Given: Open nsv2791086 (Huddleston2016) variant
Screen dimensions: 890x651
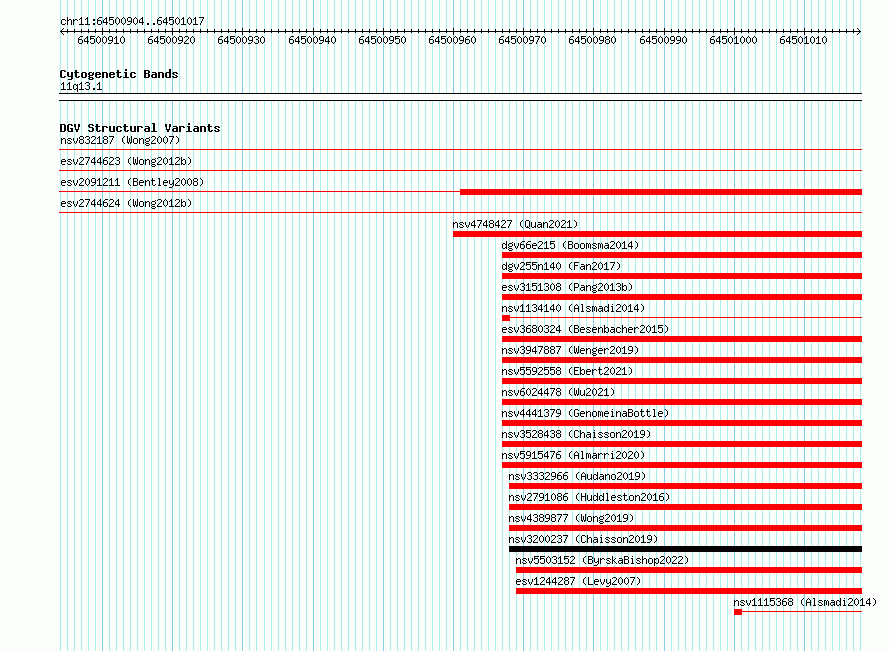Looking at the screenshot, I should point(590,497).
